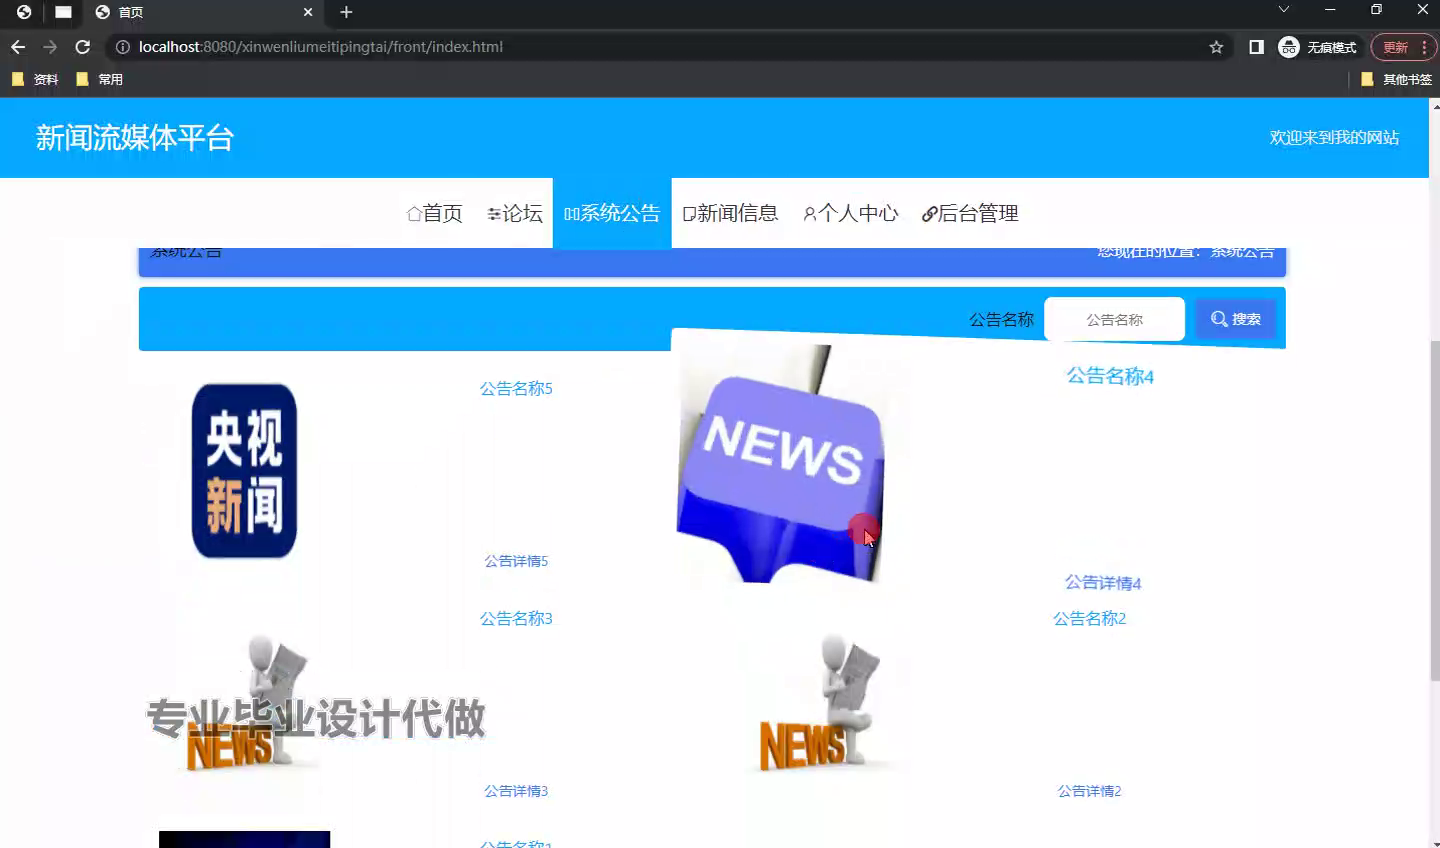View site information icon in address bar
The height and width of the screenshot is (848, 1440).
tap(123, 47)
